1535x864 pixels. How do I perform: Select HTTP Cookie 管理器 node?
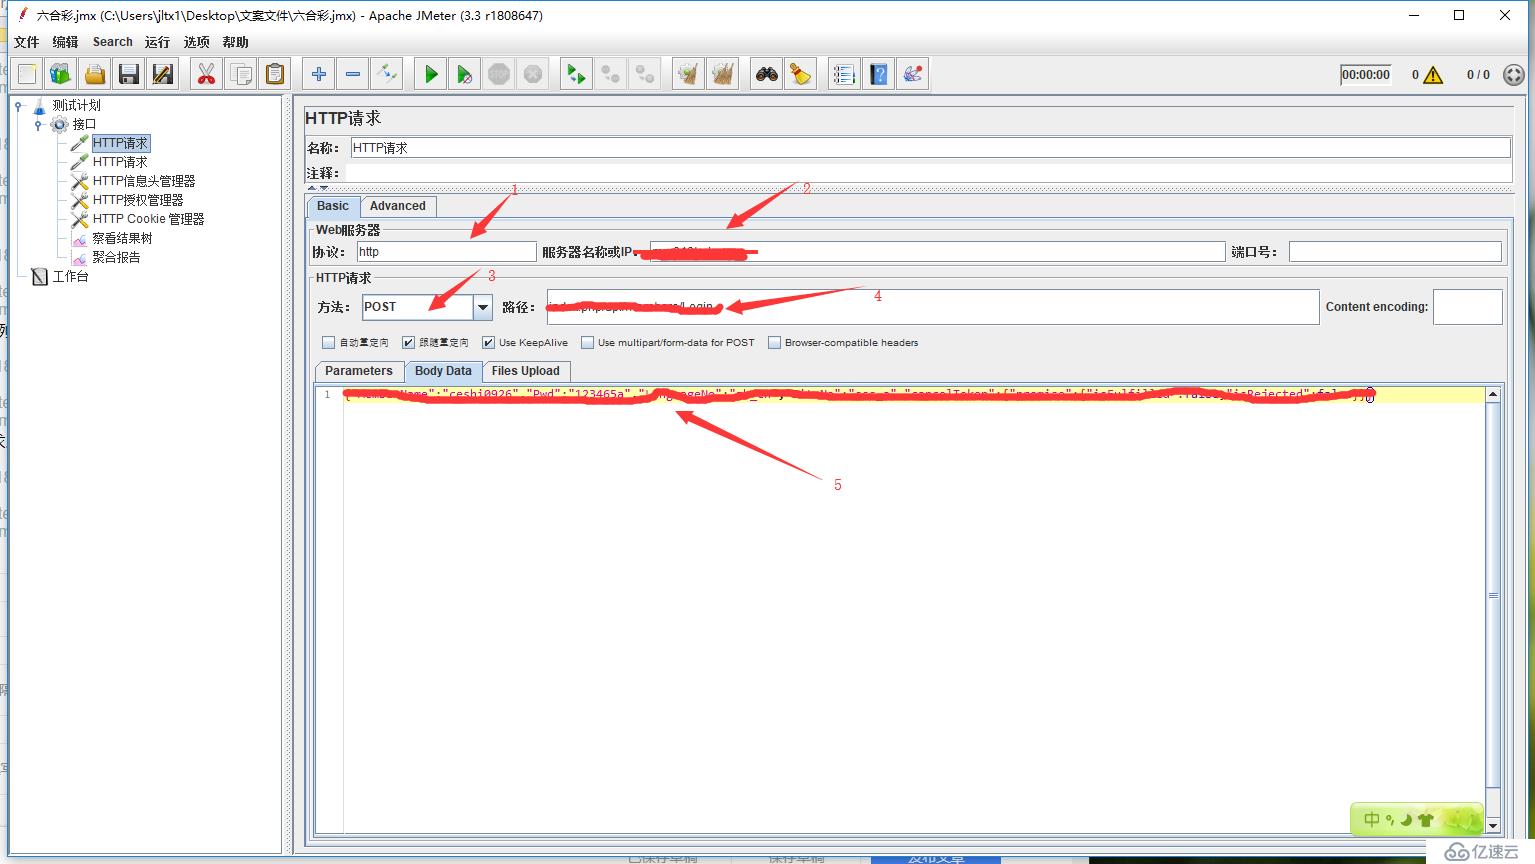148,219
